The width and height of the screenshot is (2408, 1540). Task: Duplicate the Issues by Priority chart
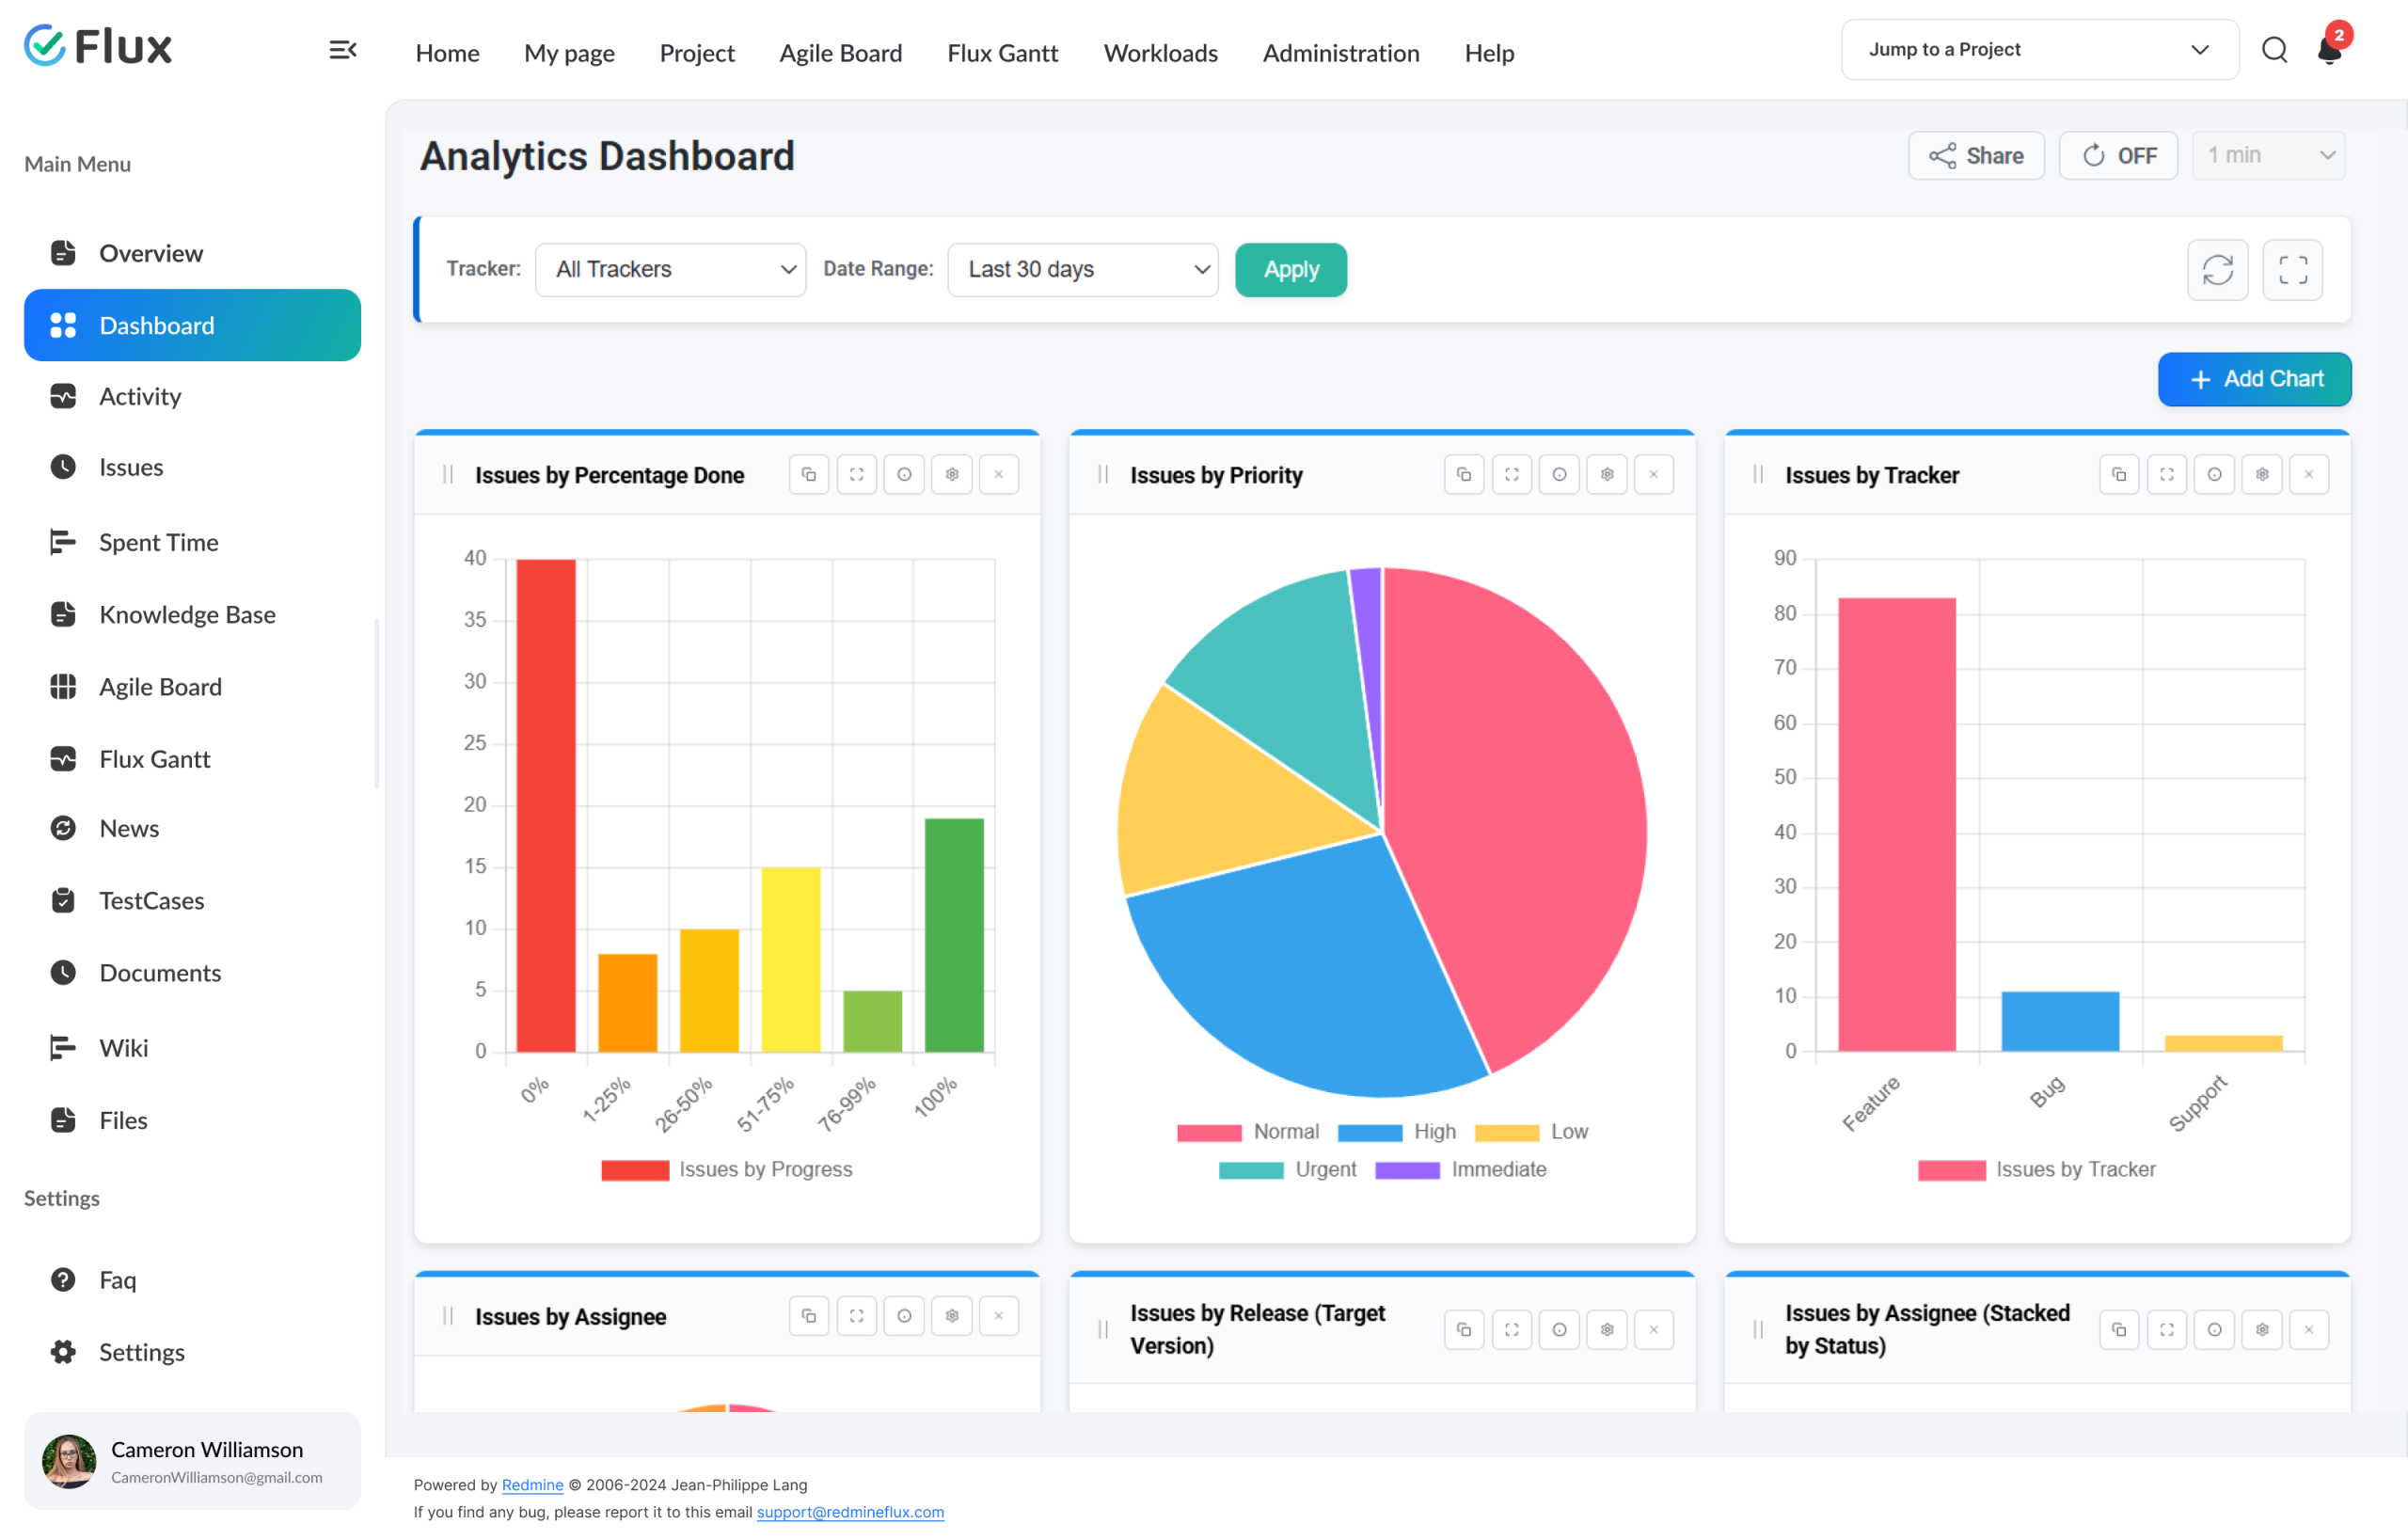[x=1464, y=475]
